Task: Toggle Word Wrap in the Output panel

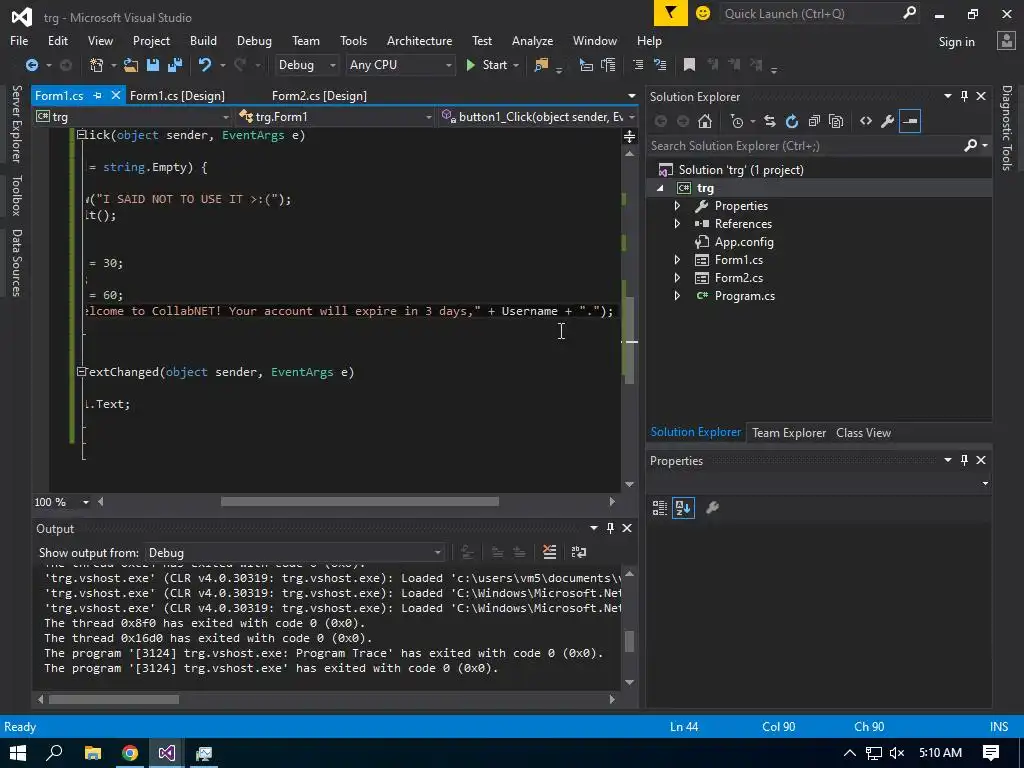Action: click(579, 552)
